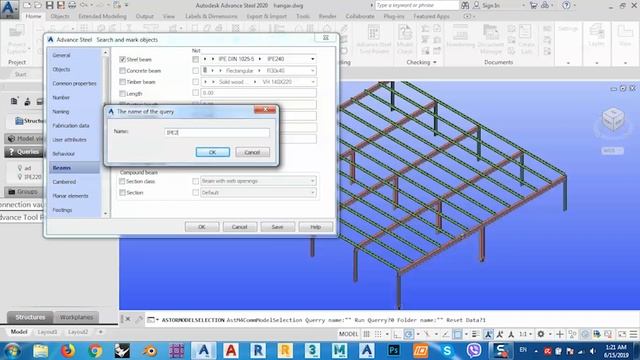Click the ViewCube in the model view
This screenshot has width=640, height=360.
click(613, 120)
